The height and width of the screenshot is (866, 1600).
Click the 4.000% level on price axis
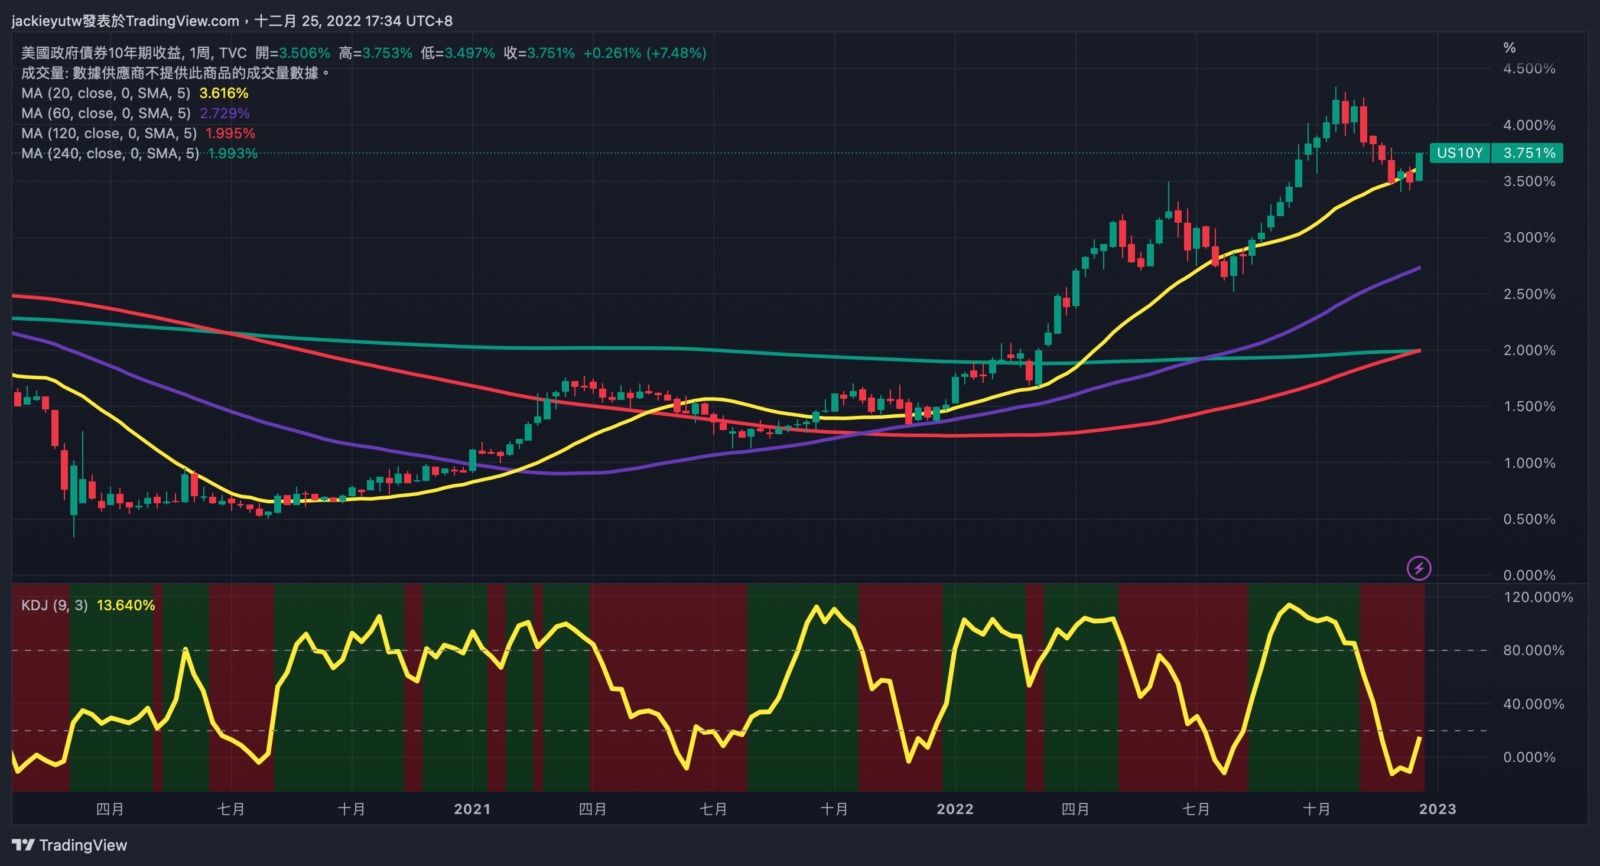tap(1529, 125)
